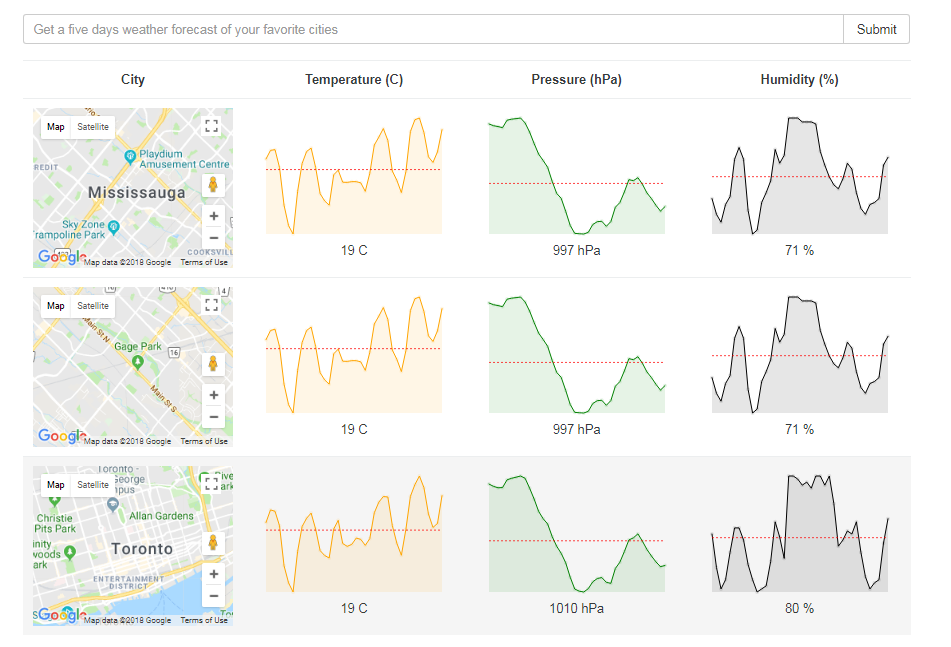951x647 pixels.
Task: Switch Mississauga map to Satellite view
Action: (92, 126)
